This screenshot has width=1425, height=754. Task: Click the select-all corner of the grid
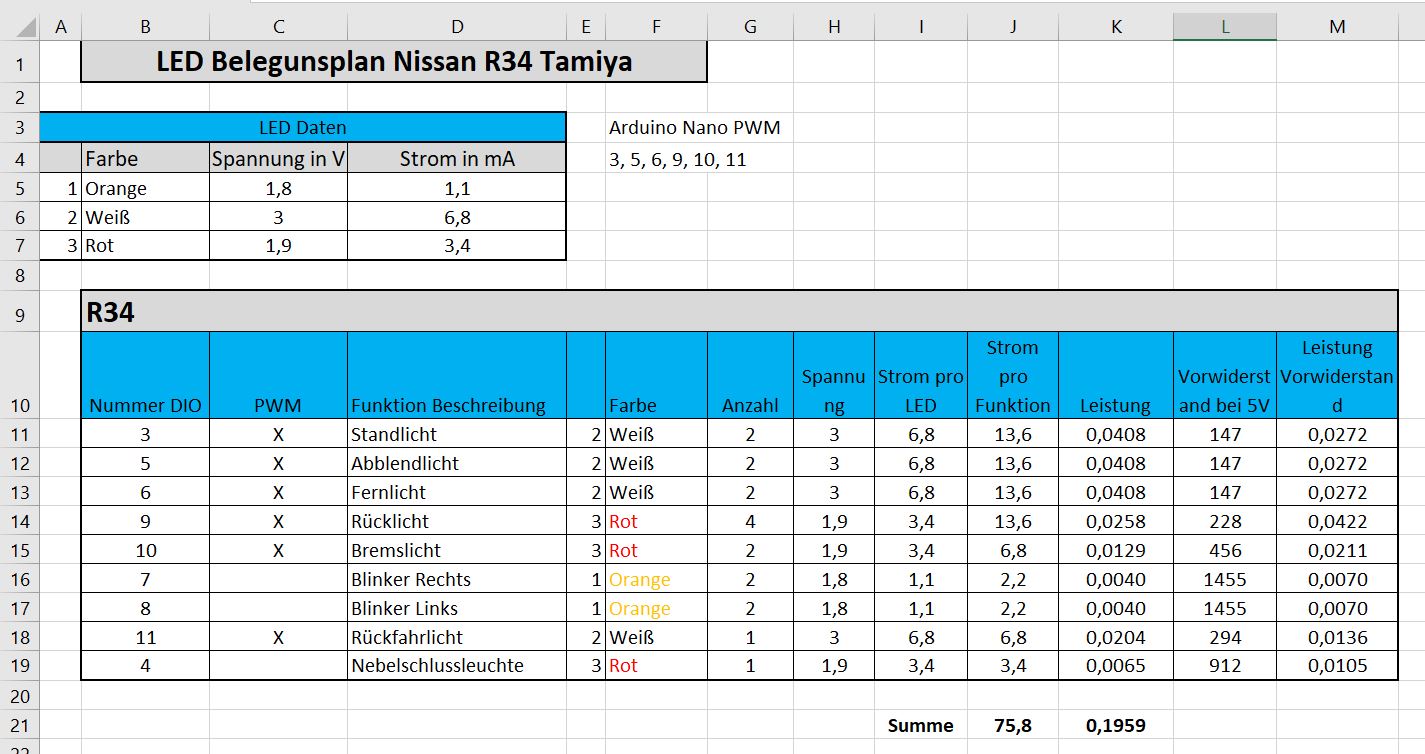coord(20,27)
